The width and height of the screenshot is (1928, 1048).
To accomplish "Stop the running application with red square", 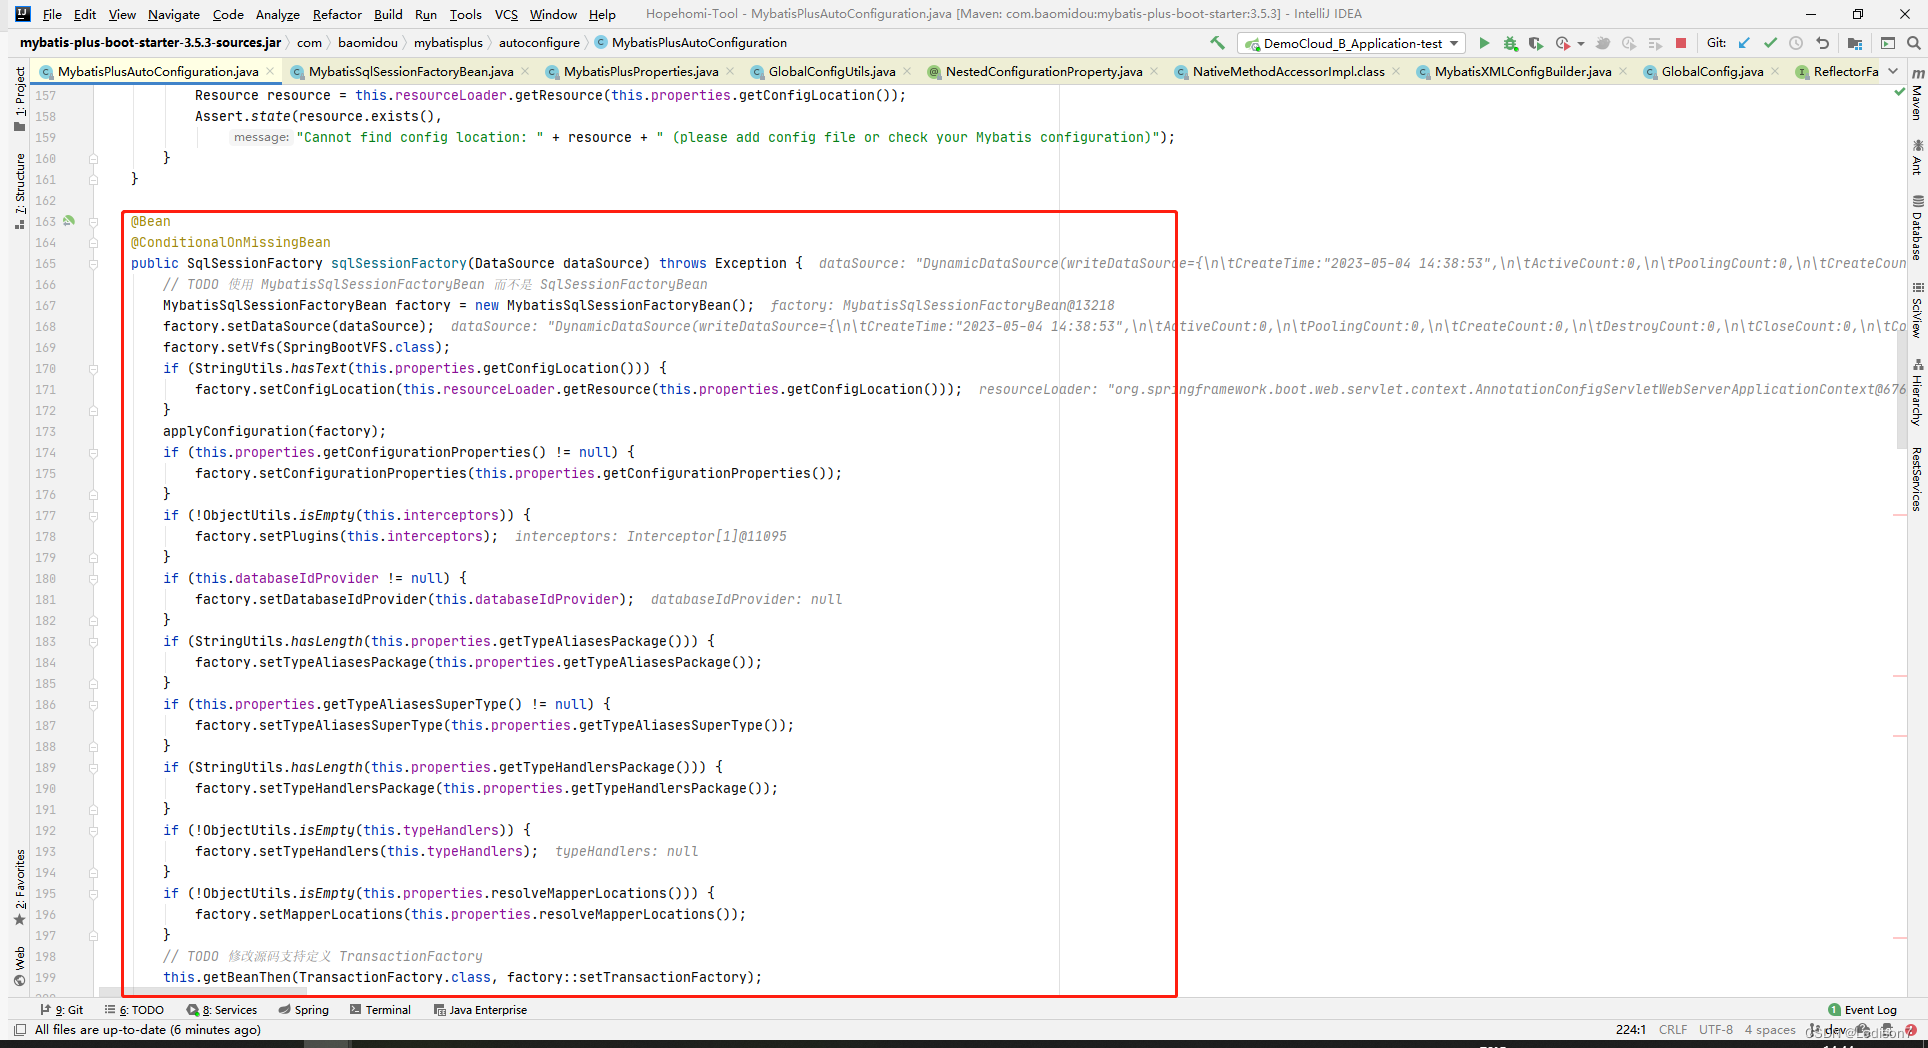I will pyautogui.click(x=1681, y=43).
